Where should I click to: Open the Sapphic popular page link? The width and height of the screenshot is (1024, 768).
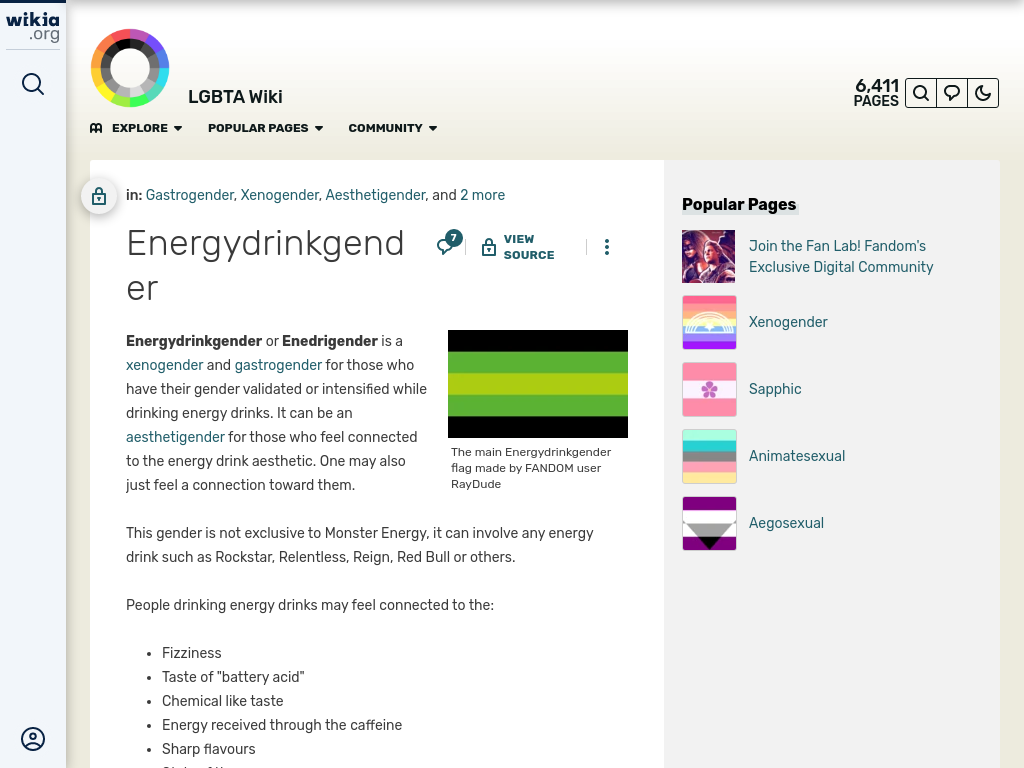tap(775, 389)
